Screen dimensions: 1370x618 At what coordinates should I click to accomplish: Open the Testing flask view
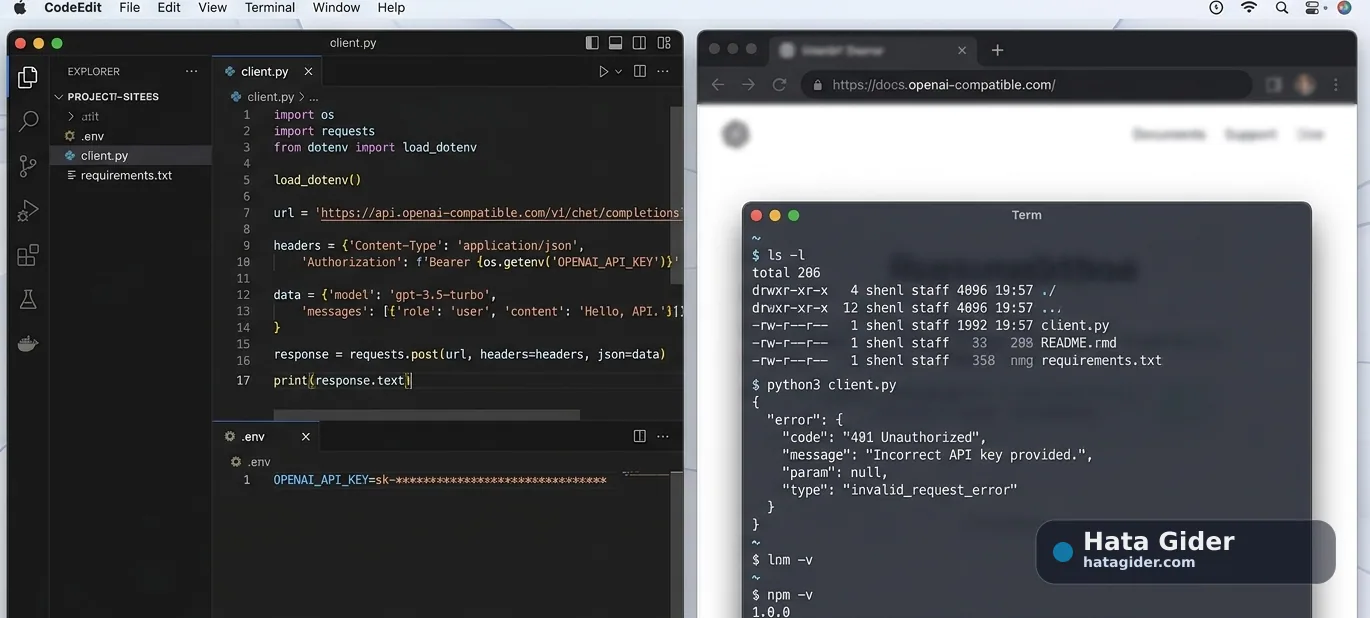coord(28,299)
